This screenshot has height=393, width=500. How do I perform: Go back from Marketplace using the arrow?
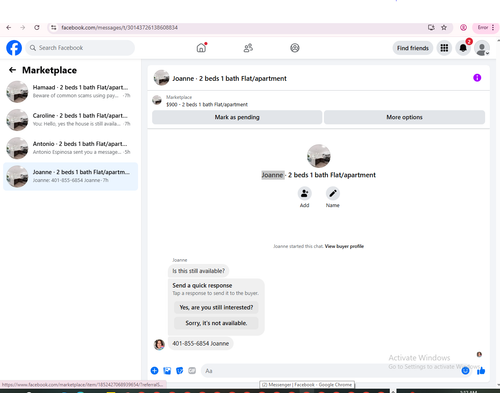(x=12, y=70)
